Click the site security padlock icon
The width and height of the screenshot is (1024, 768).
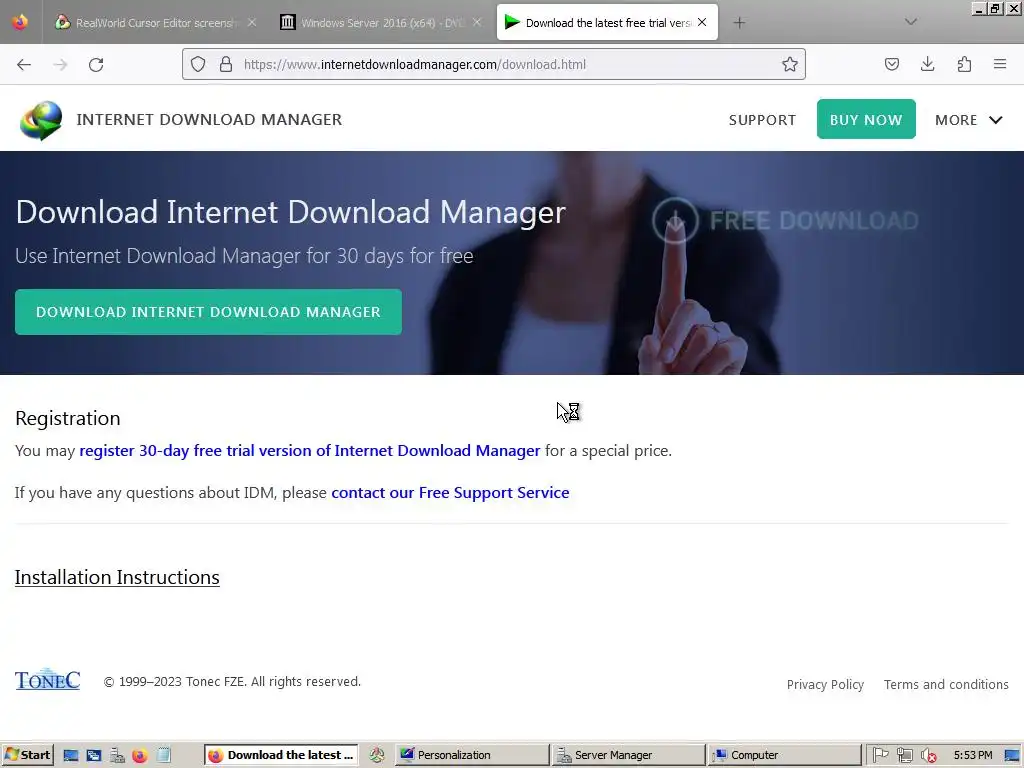[x=226, y=64]
